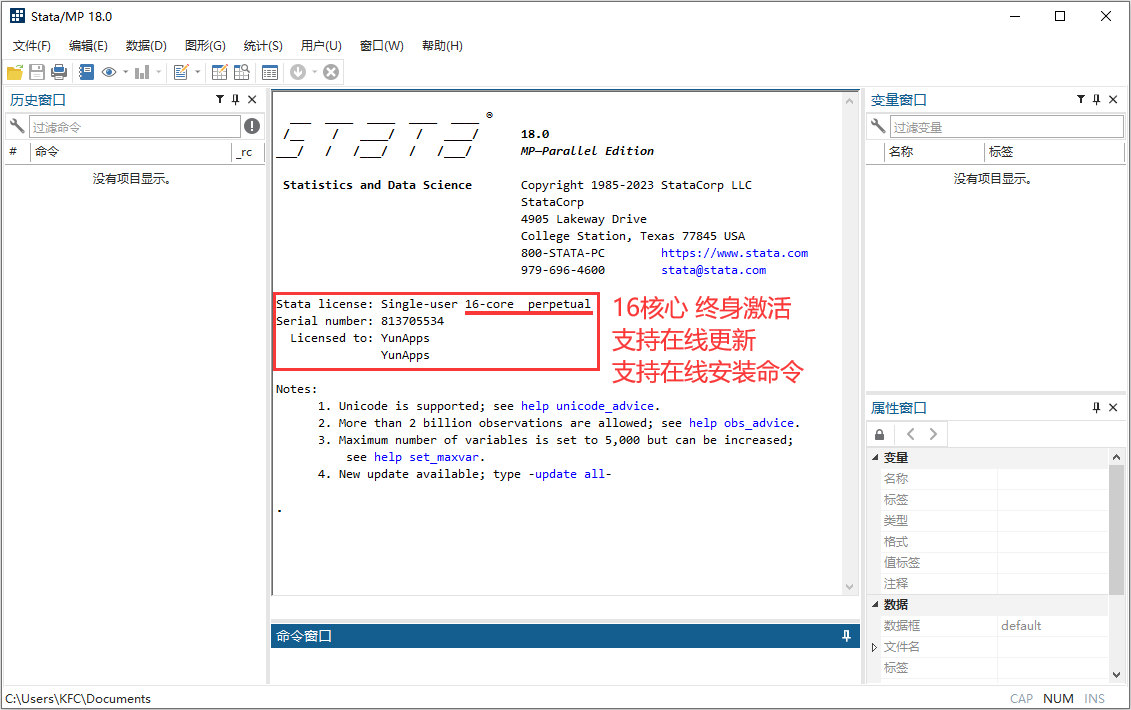Open the 帮助(H) menu

coord(442,45)
